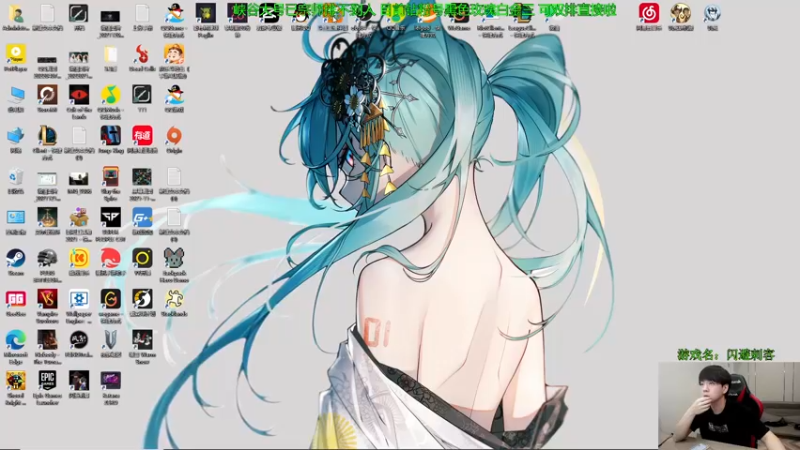Launch the Backpack Hero mouse icon
This screenshot has width=800, height=450.
[x=174, y=258]
